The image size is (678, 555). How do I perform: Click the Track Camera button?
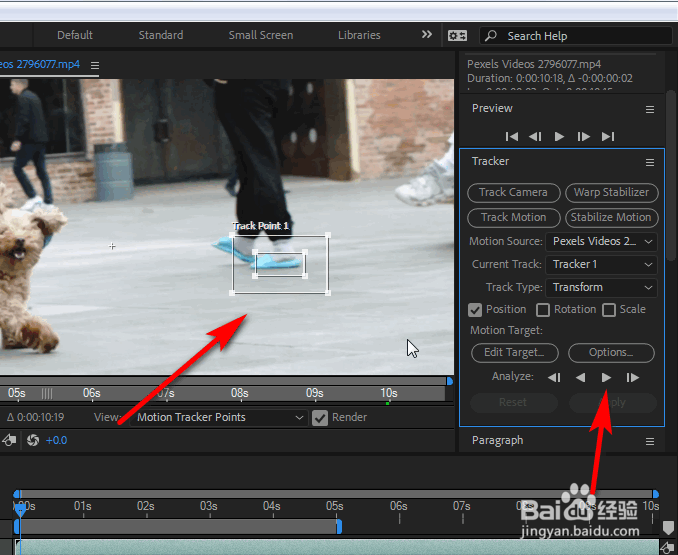(x=514, y=192)
